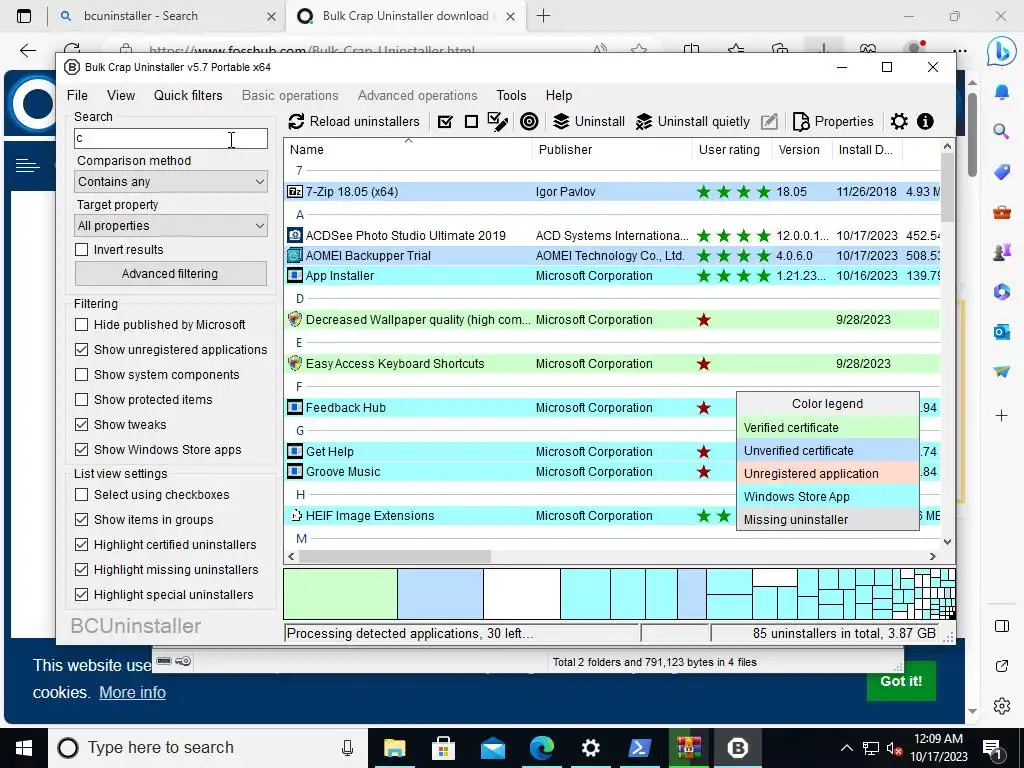This screenshot has height=768, width=1024.
Task: Click the Reload uninstallers icon
Action: 296,121
